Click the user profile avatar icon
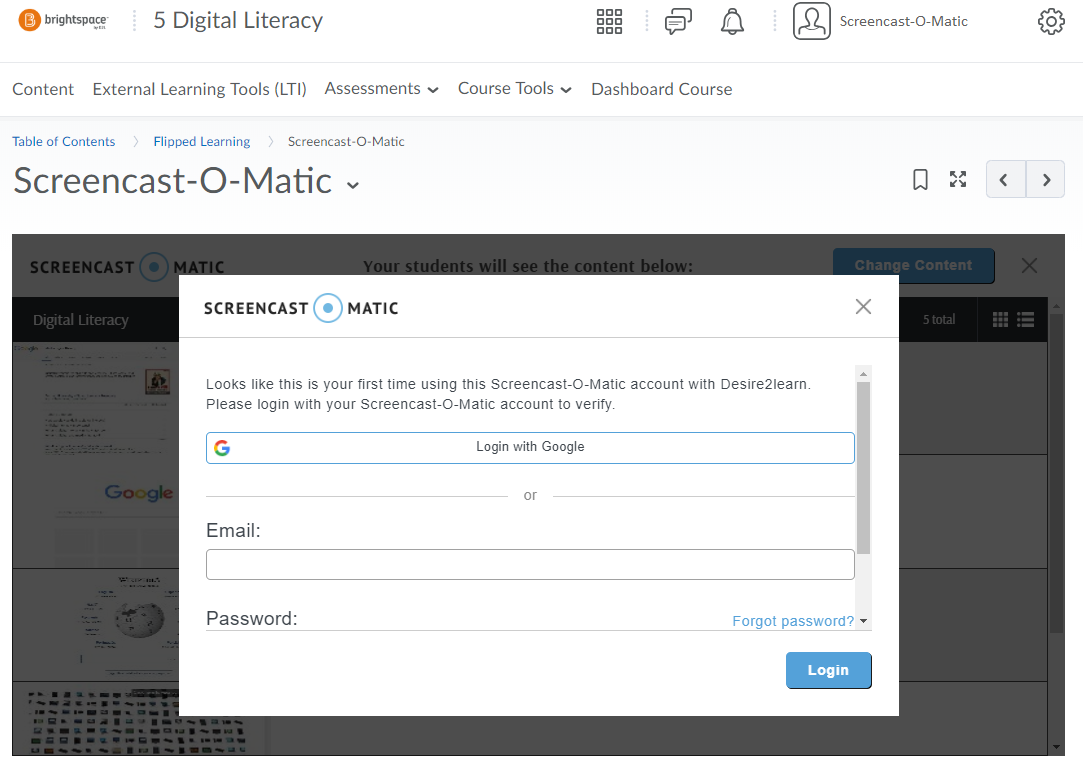The width and height of the screenshot is (1083, 763). [x=812, y=21]
